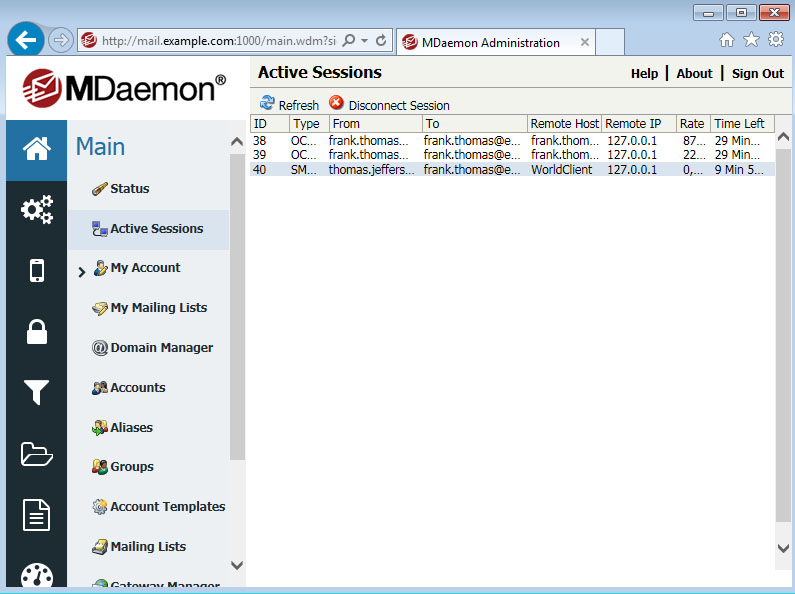795x594 pixels.
Task: Open the gauge dashboard section icon
Action: (x=37, y=575)
